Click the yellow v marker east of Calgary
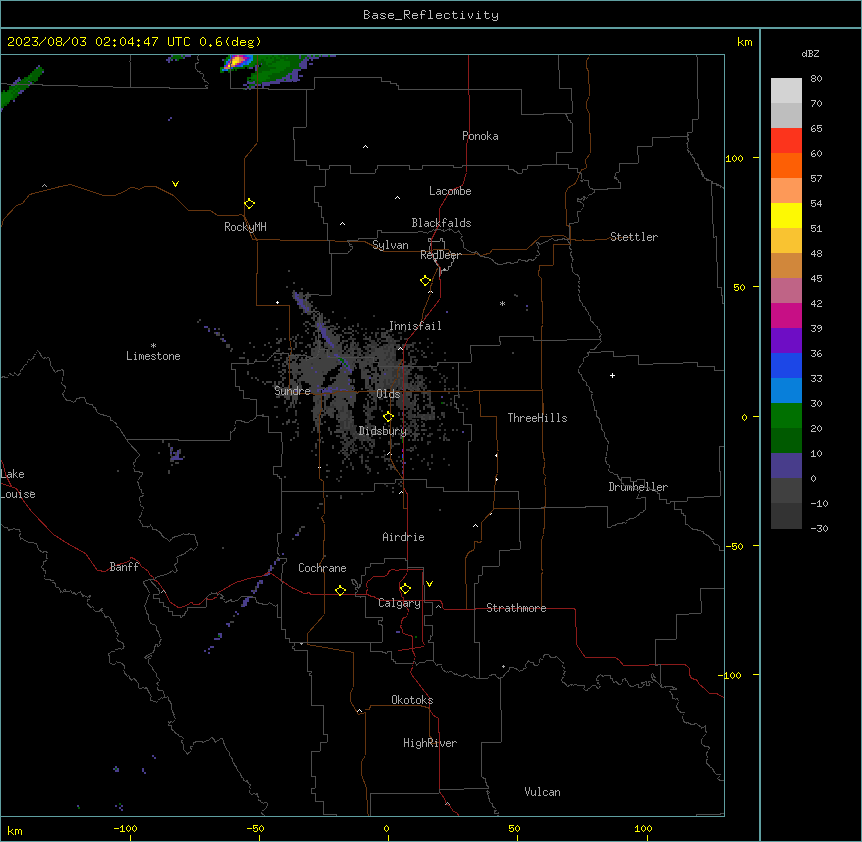 [x=429, y=584]
